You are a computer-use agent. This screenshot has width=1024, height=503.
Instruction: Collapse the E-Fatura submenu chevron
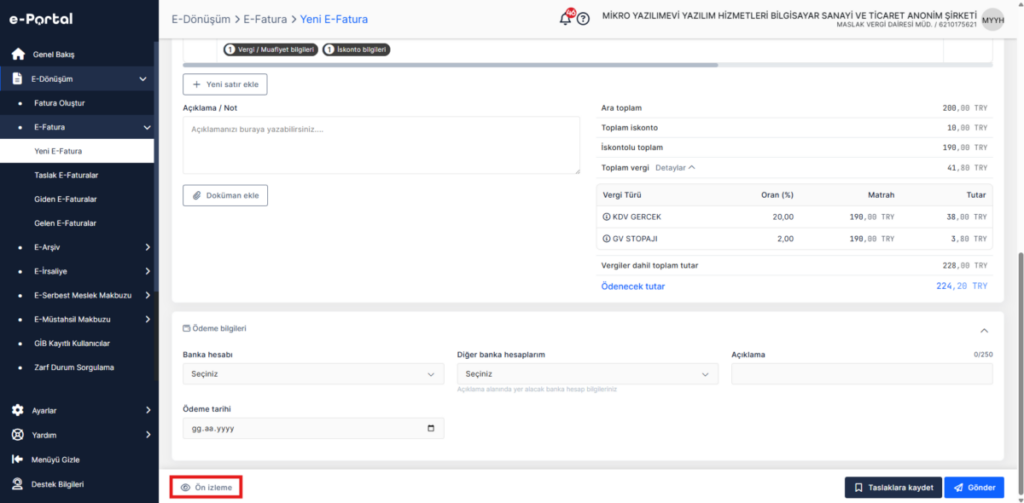coord(146,127)
